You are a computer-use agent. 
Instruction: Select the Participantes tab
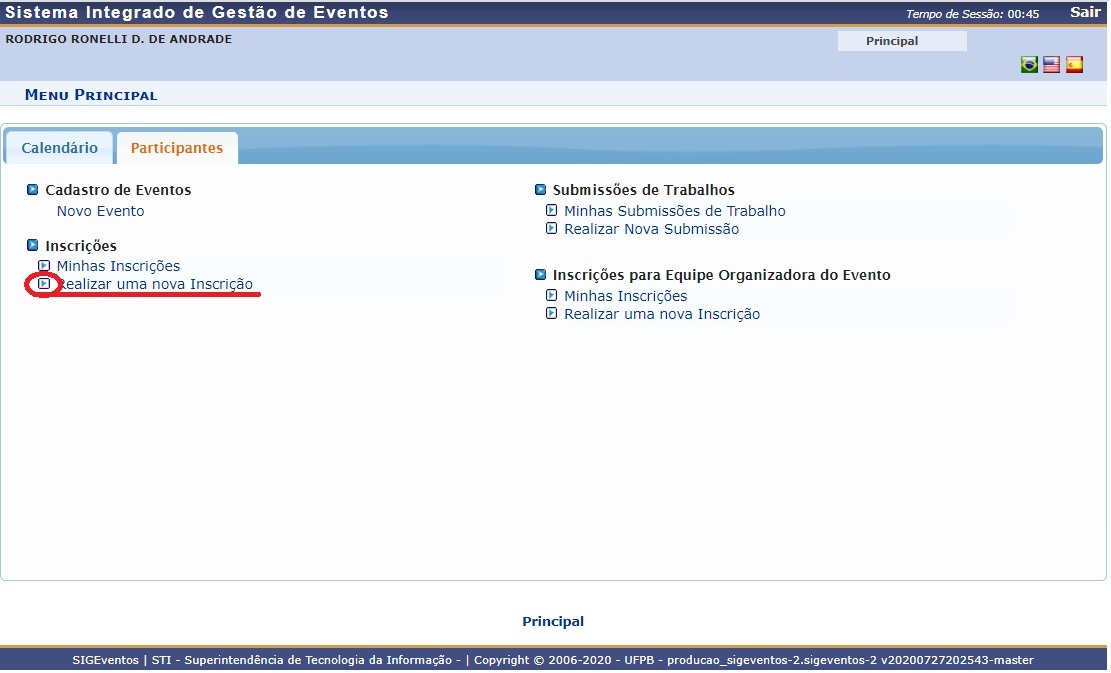coord(177,148)
